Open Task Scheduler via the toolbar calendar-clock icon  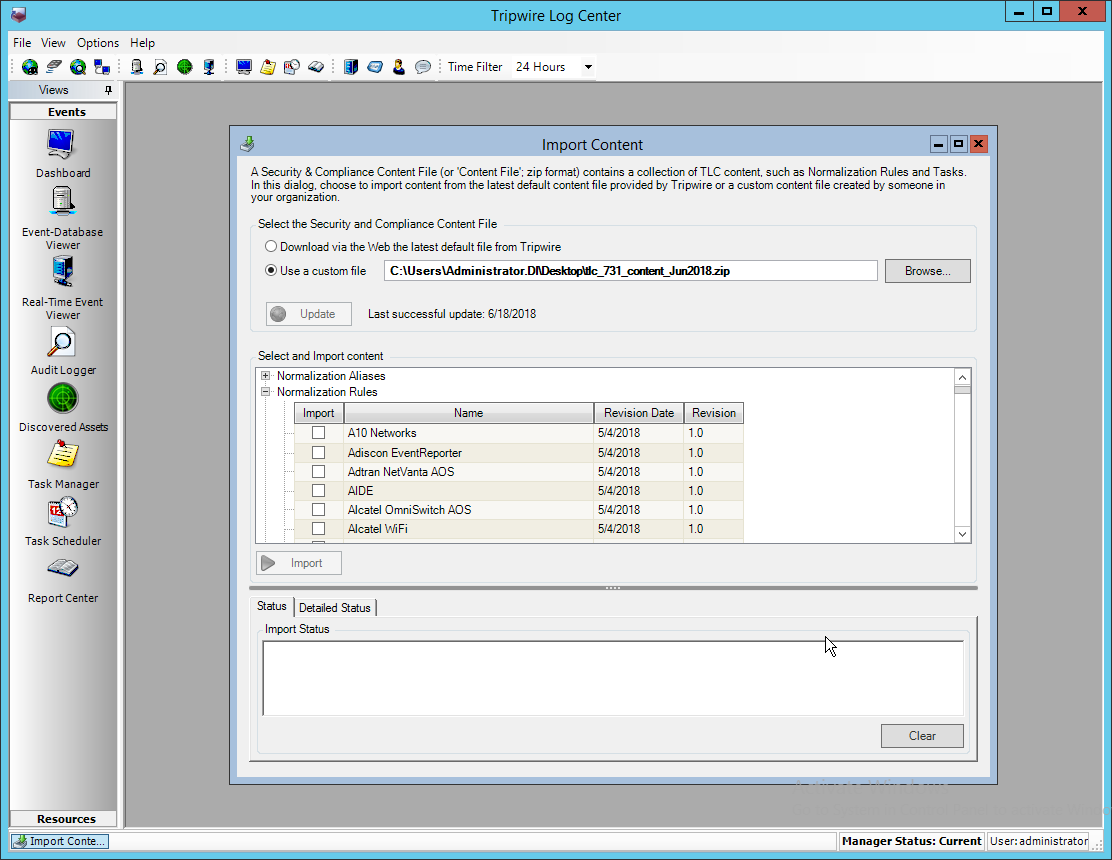point(291,67)
